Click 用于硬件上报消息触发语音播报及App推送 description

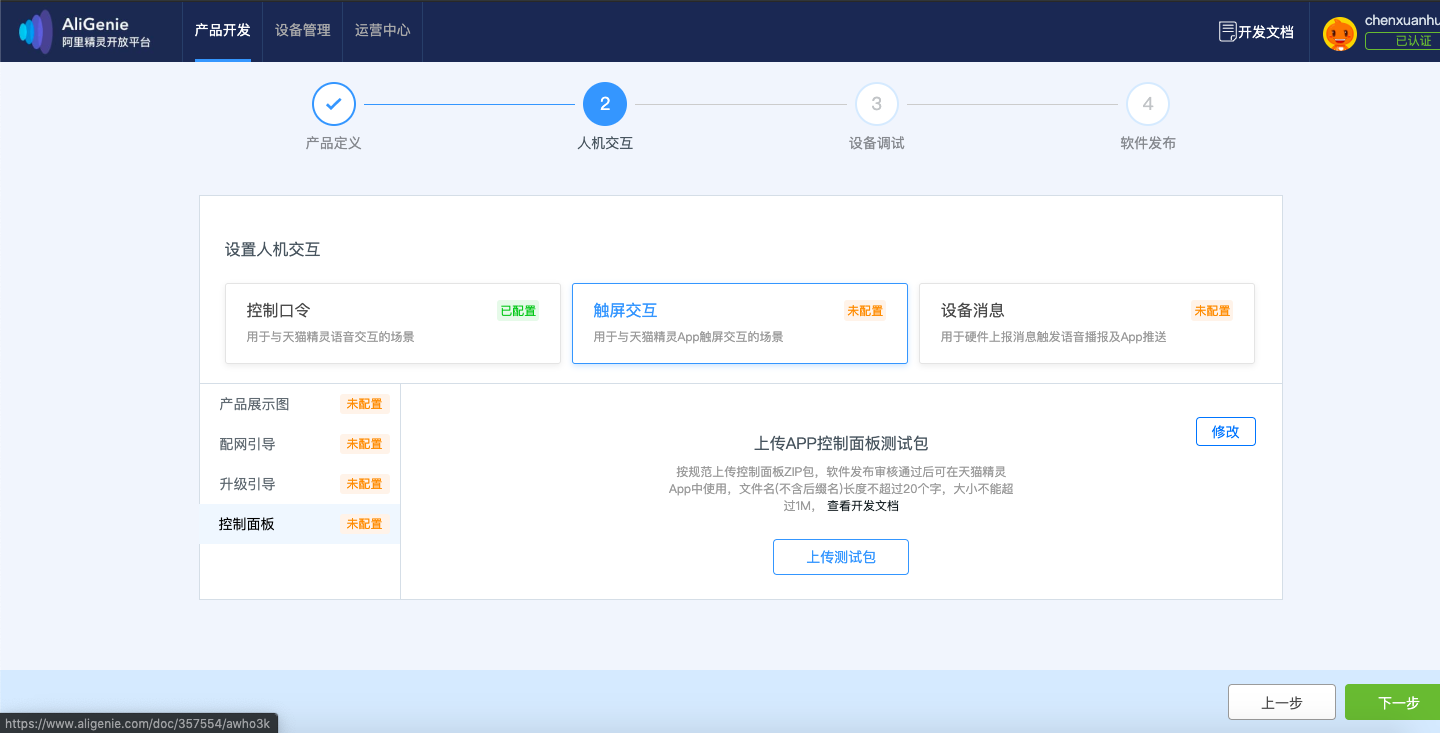tap(1054, 337)
